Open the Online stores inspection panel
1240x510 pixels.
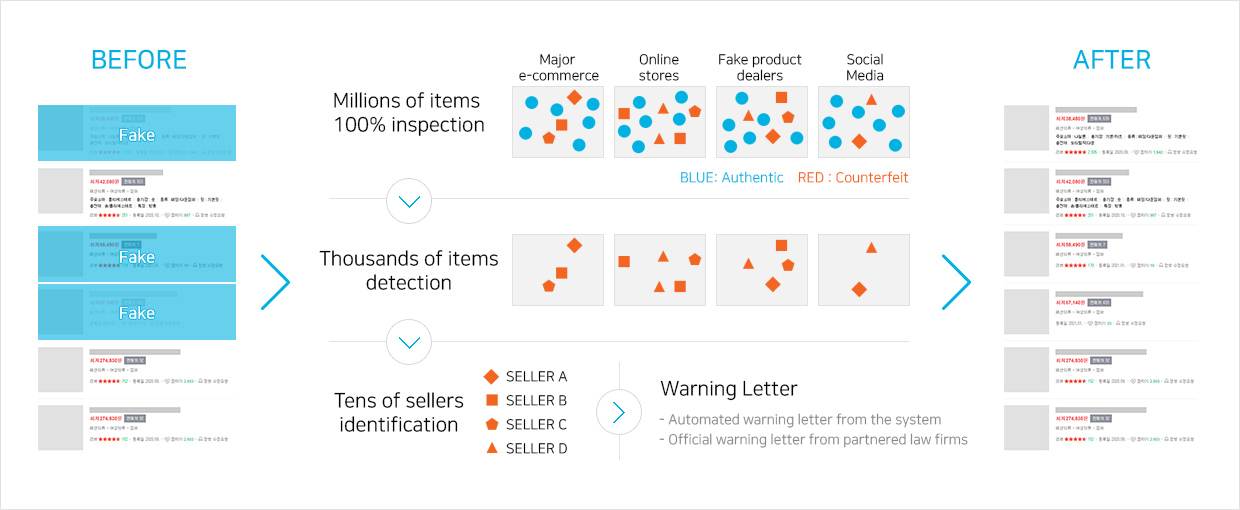point(660,121)
